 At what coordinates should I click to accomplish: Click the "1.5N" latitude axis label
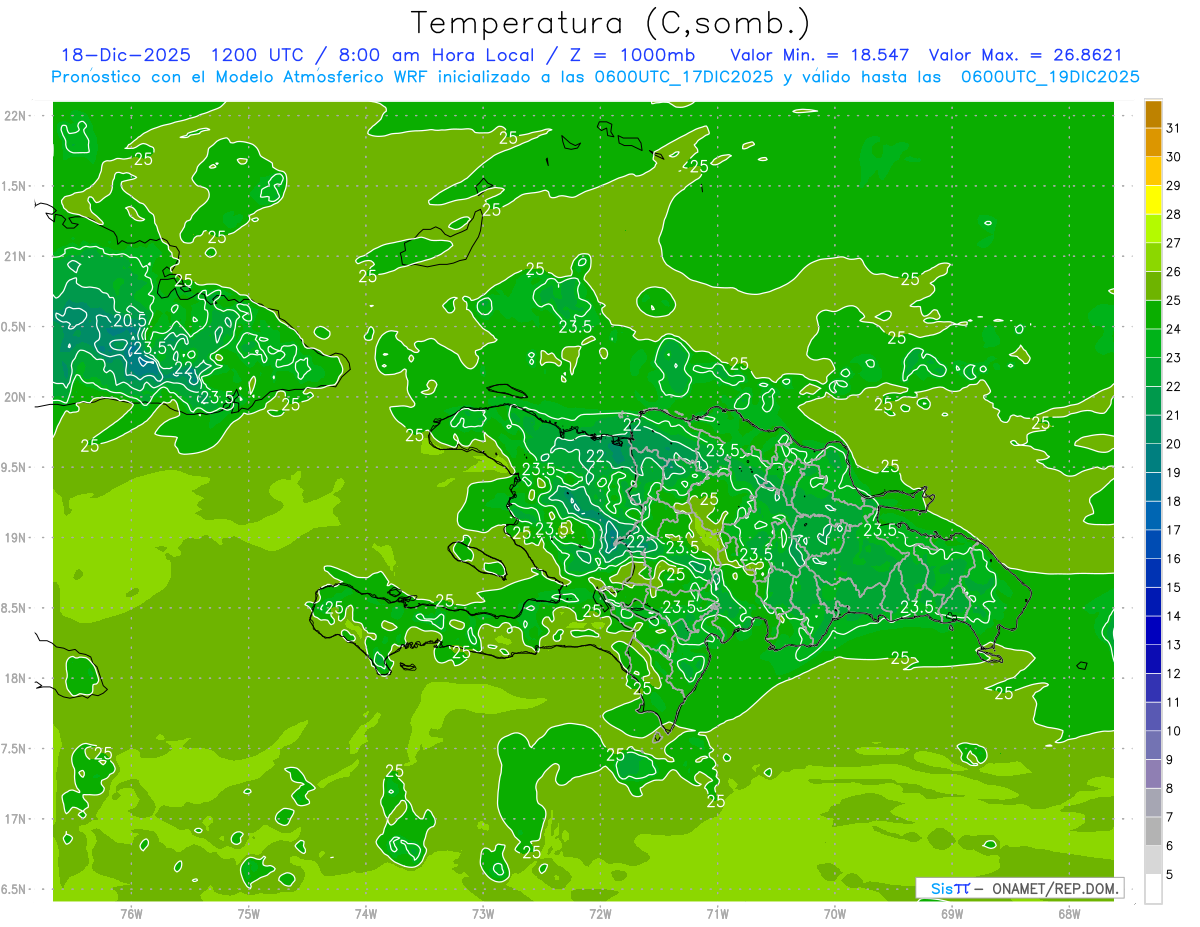[x=15, y=186]
